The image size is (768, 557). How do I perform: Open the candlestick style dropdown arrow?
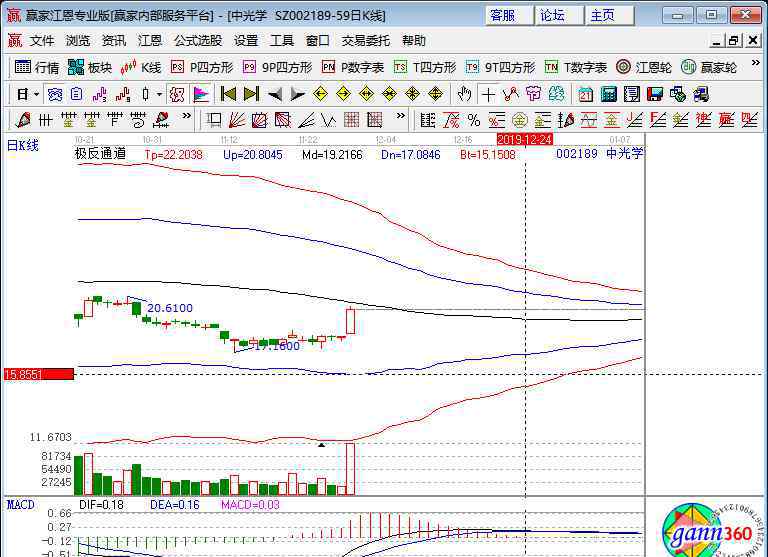coord(159,94)
